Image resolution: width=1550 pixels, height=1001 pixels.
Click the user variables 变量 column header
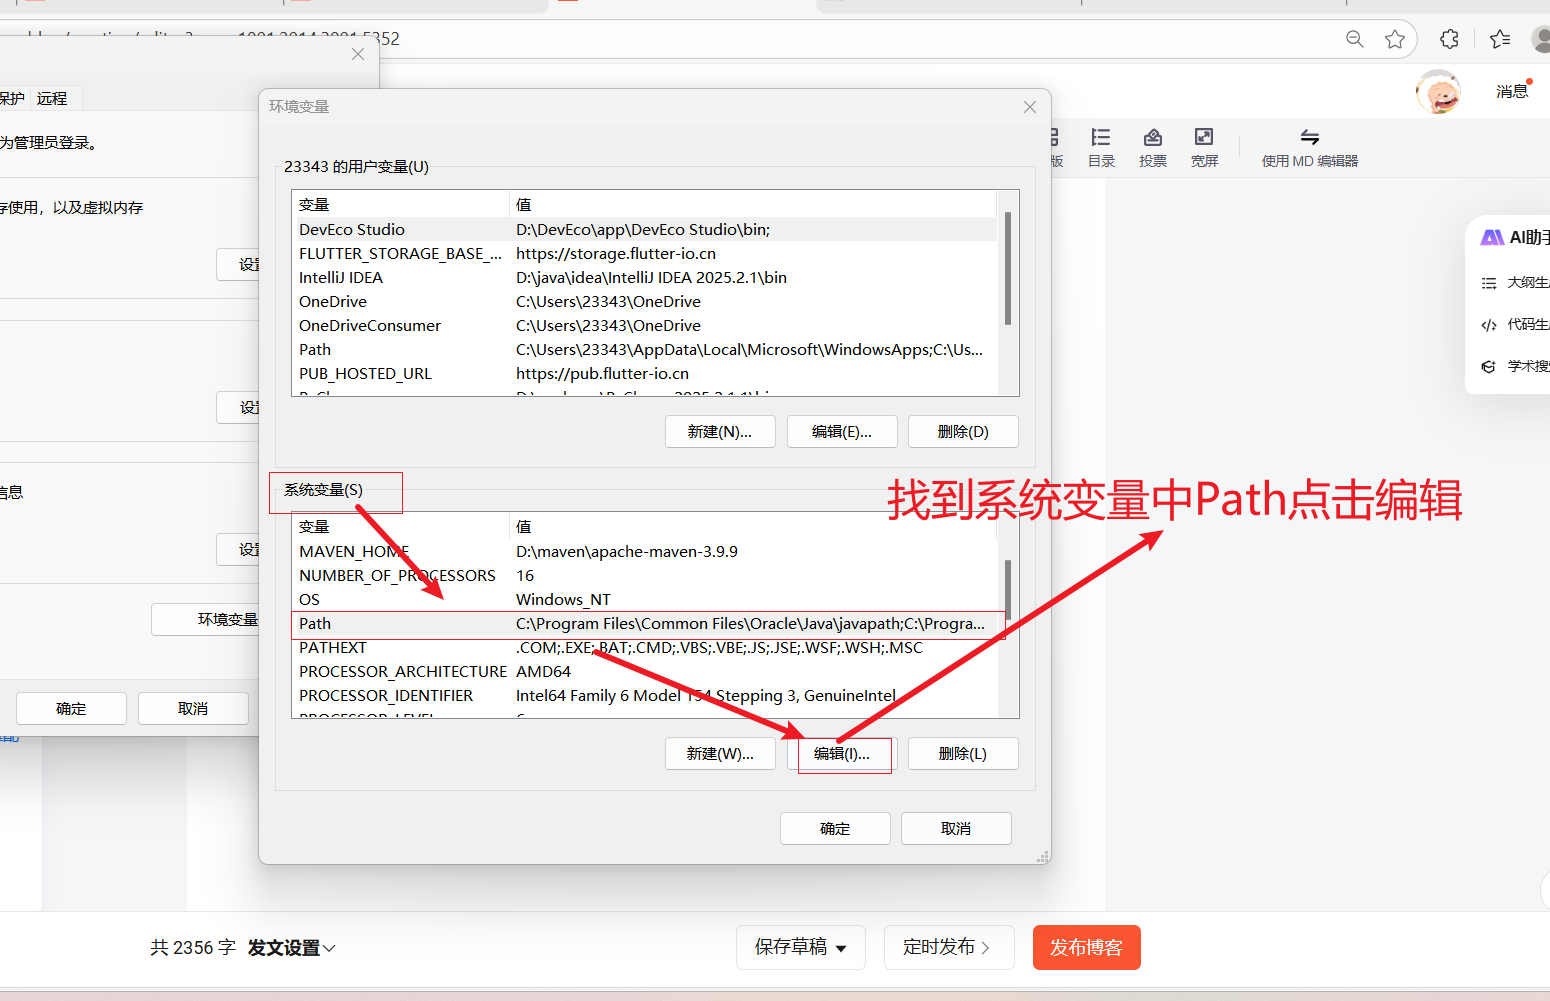[x=401, y=205]
